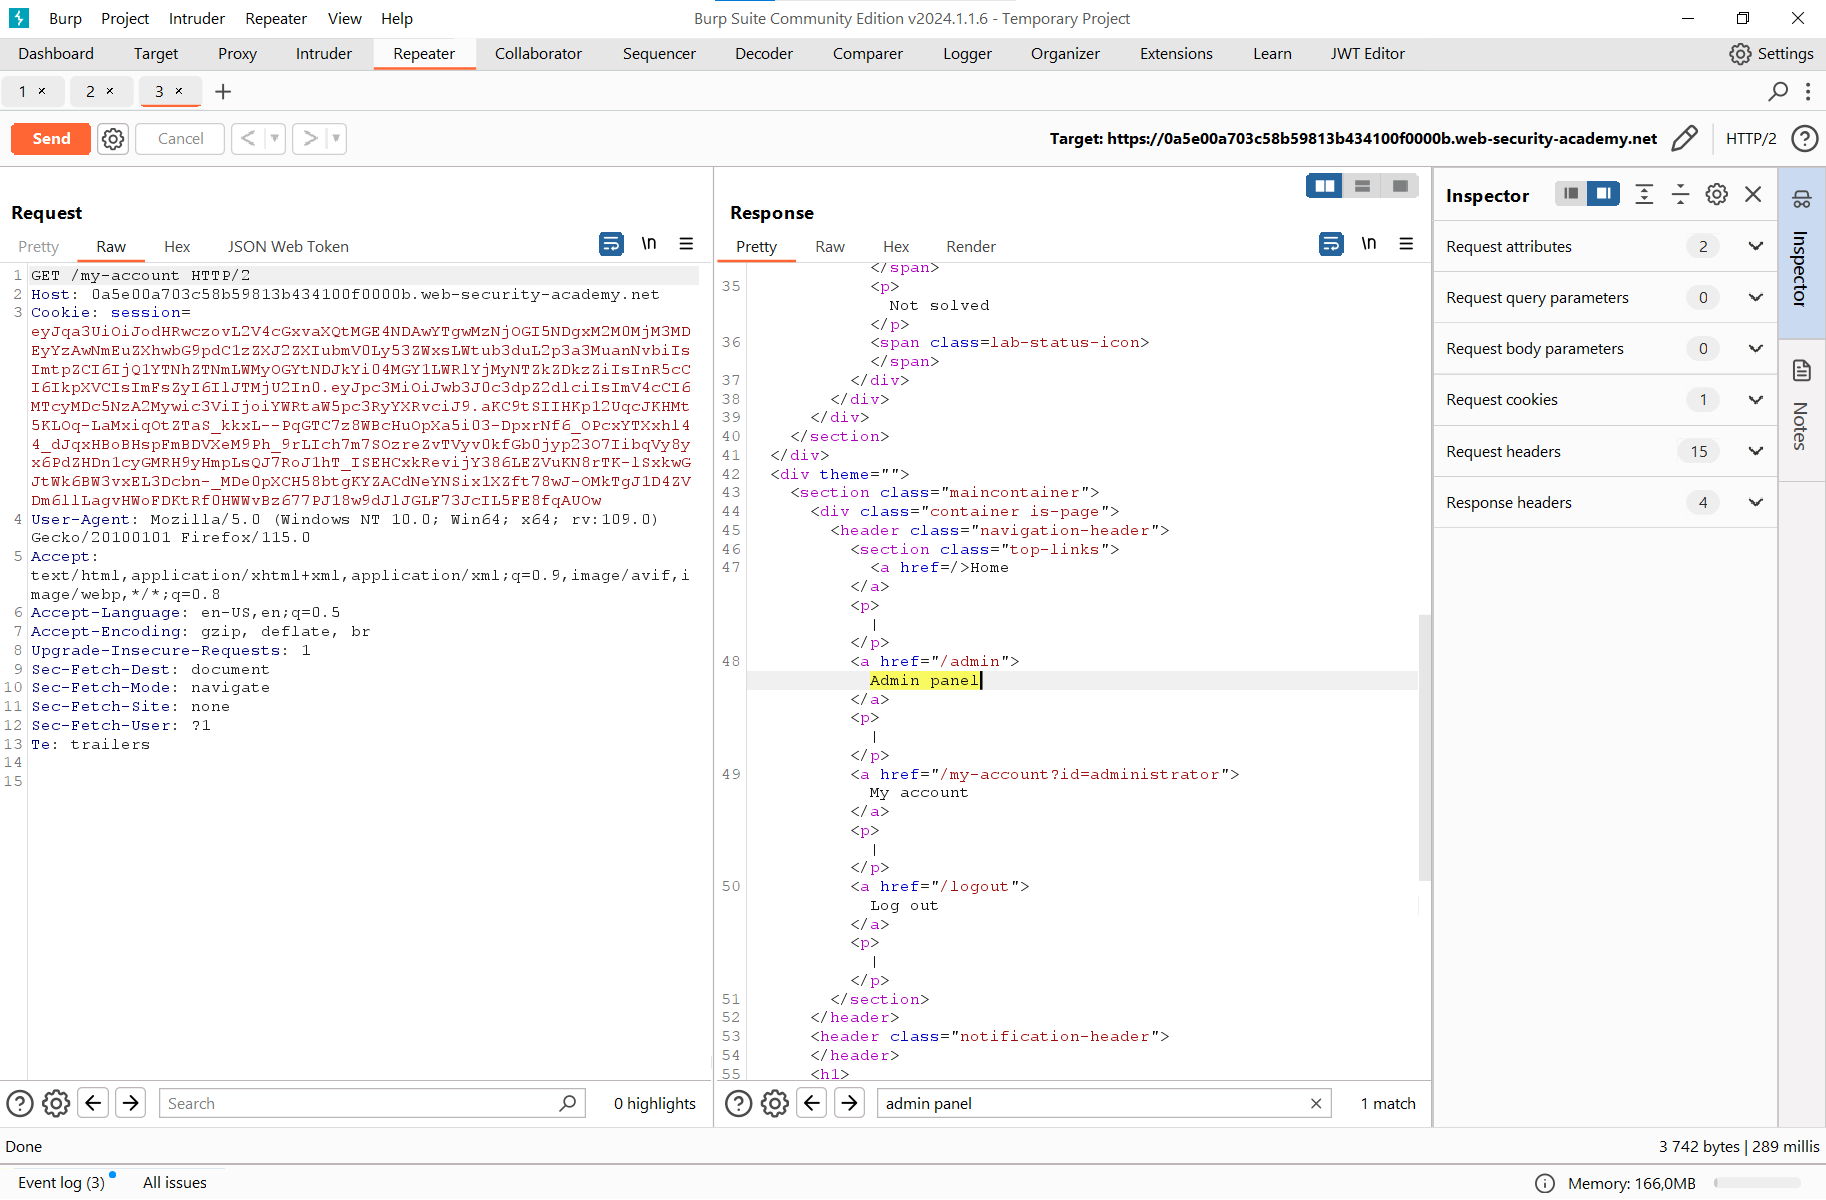Toggle request word wrap icon

coord(611,243)
